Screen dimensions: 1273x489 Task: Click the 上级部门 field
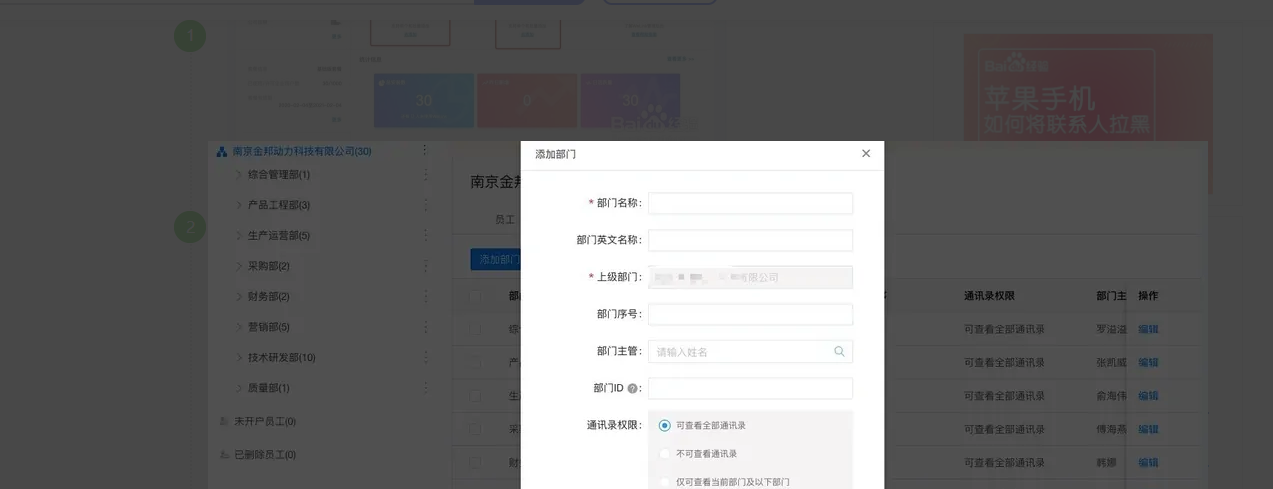(x=750, y=277)
